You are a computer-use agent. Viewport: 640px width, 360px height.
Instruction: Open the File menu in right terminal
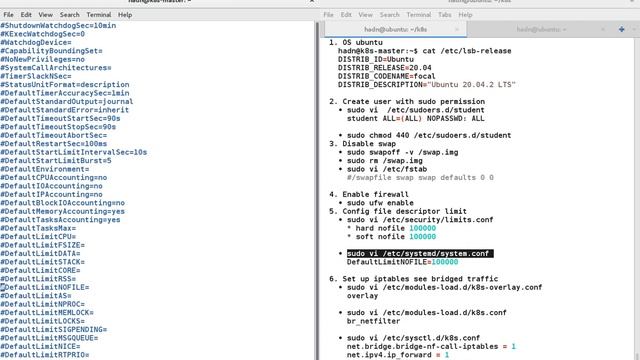(x=329, y=15)
